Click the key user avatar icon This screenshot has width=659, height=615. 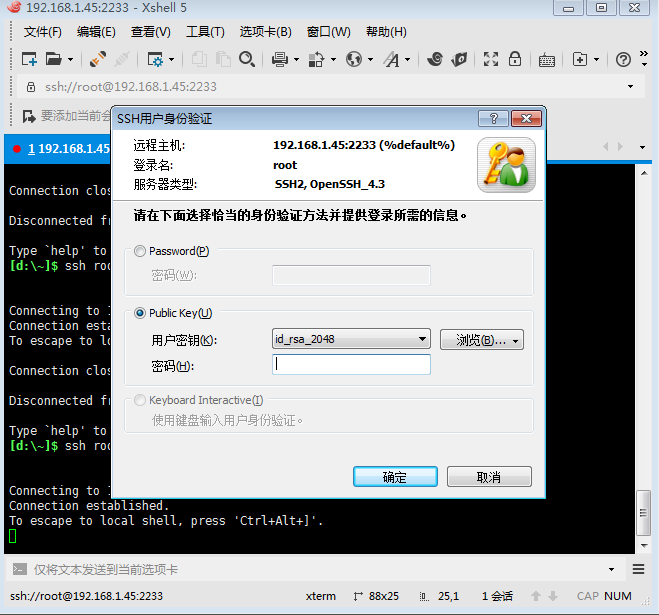pyautogui.click(x=506, y=165)
